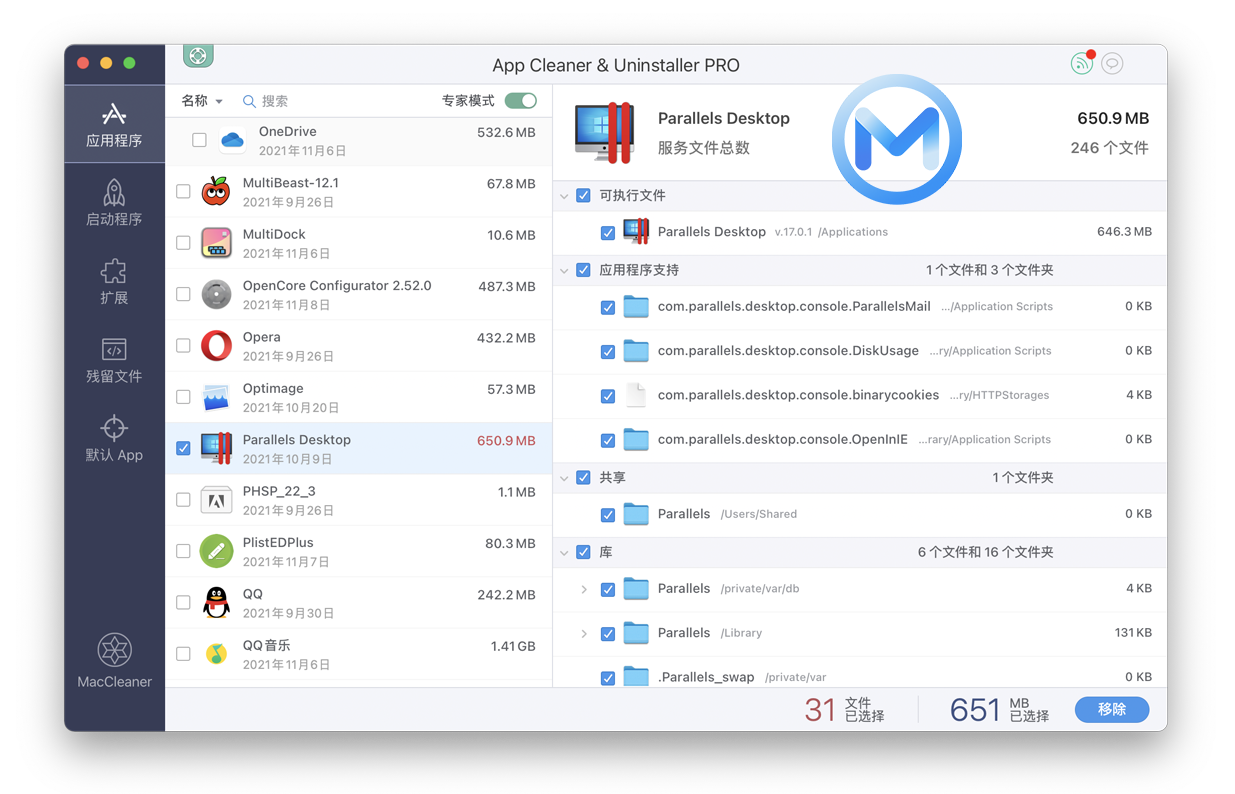
Task: Open the 残留文件 sidebar tab
Action: tap(114, 360)
